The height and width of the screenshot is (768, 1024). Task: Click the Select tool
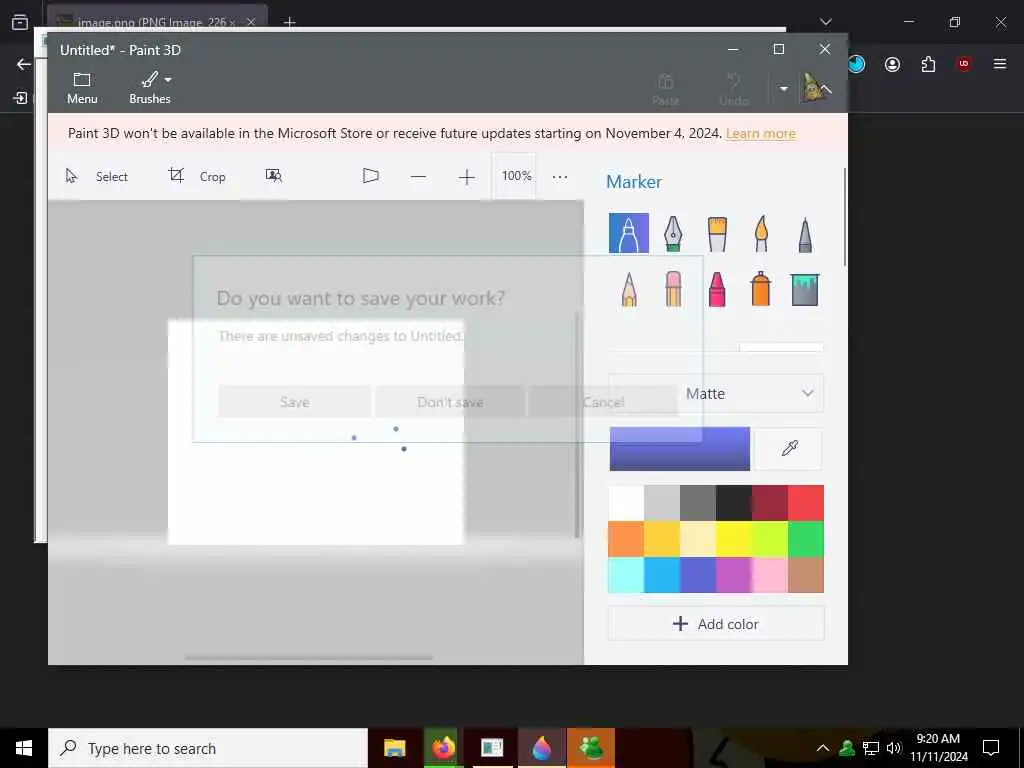coord(97,176)
